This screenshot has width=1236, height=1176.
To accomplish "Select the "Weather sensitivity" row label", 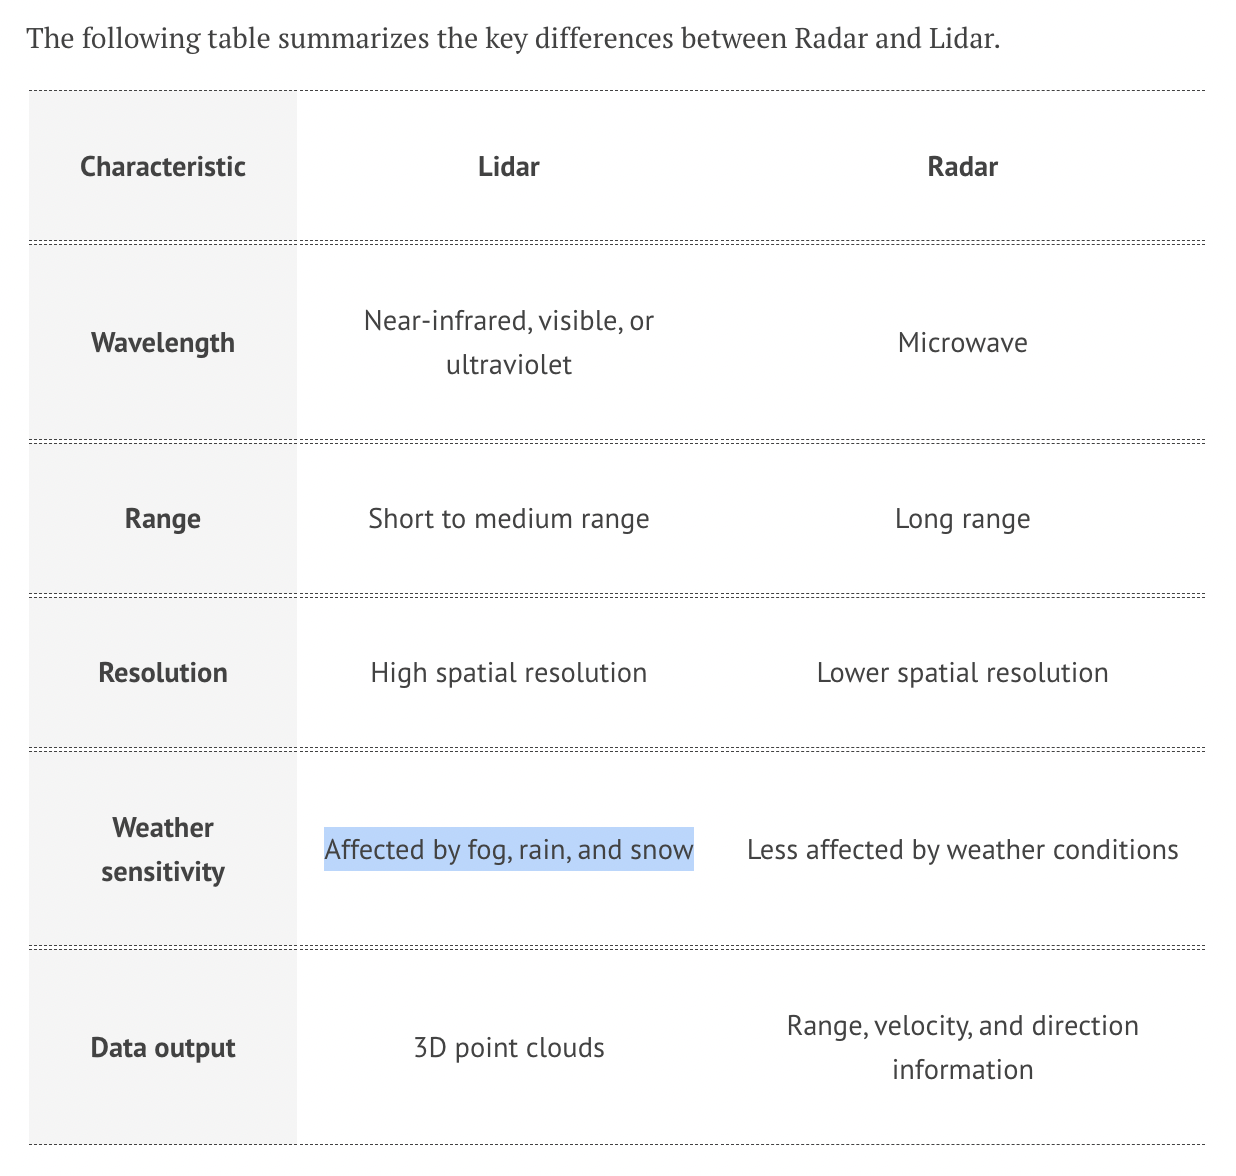I will click(163, 850).
